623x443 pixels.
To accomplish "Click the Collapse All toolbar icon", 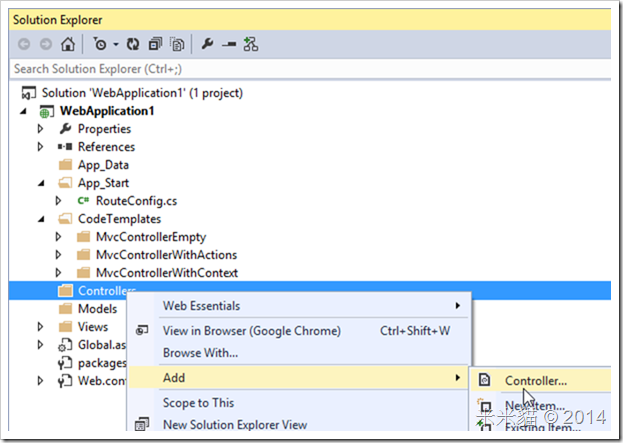I will click(155, 44).
